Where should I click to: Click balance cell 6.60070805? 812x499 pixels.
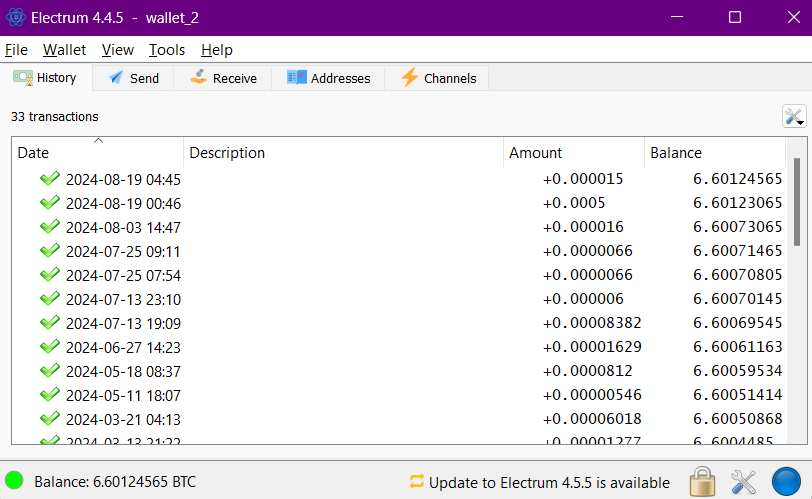coord(737,274)
